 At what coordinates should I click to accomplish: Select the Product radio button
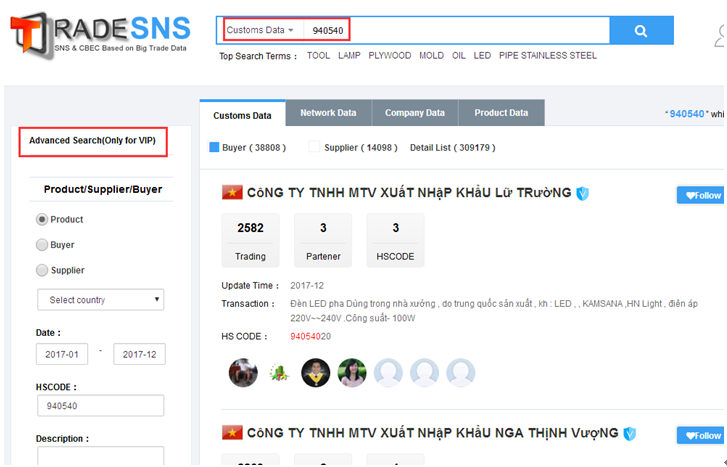tap(42, 219)
